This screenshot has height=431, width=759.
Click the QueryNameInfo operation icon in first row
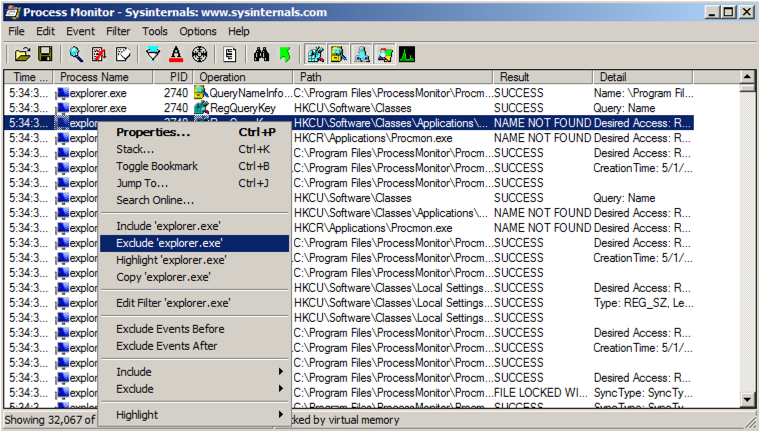201,92
